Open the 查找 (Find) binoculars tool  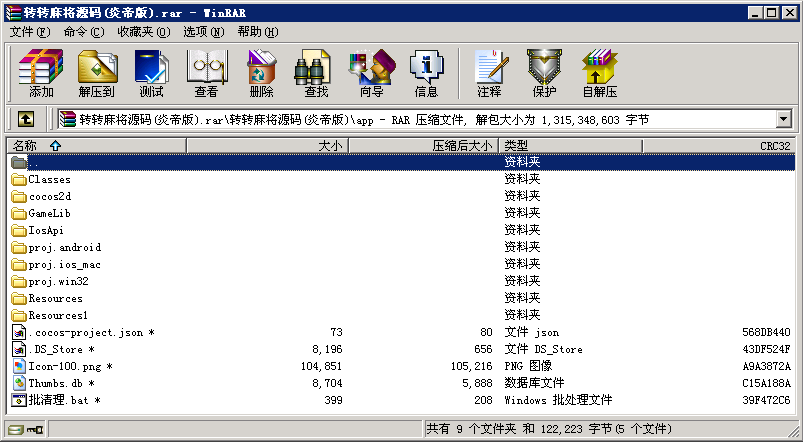pos(316,73)
